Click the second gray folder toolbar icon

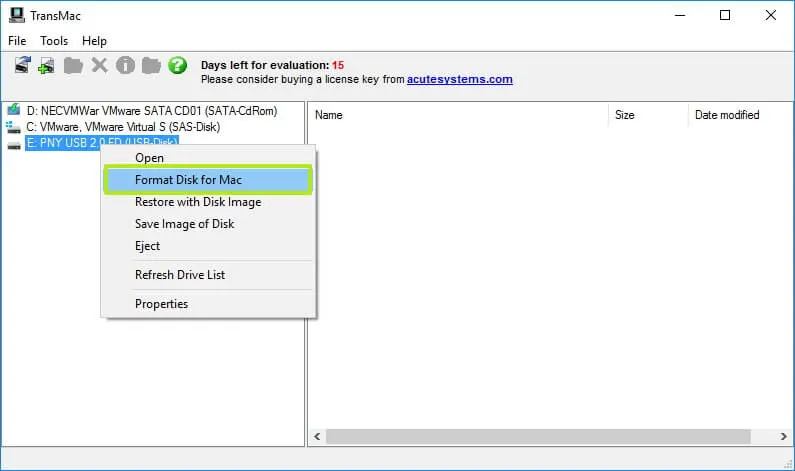(x=151, y=65)
